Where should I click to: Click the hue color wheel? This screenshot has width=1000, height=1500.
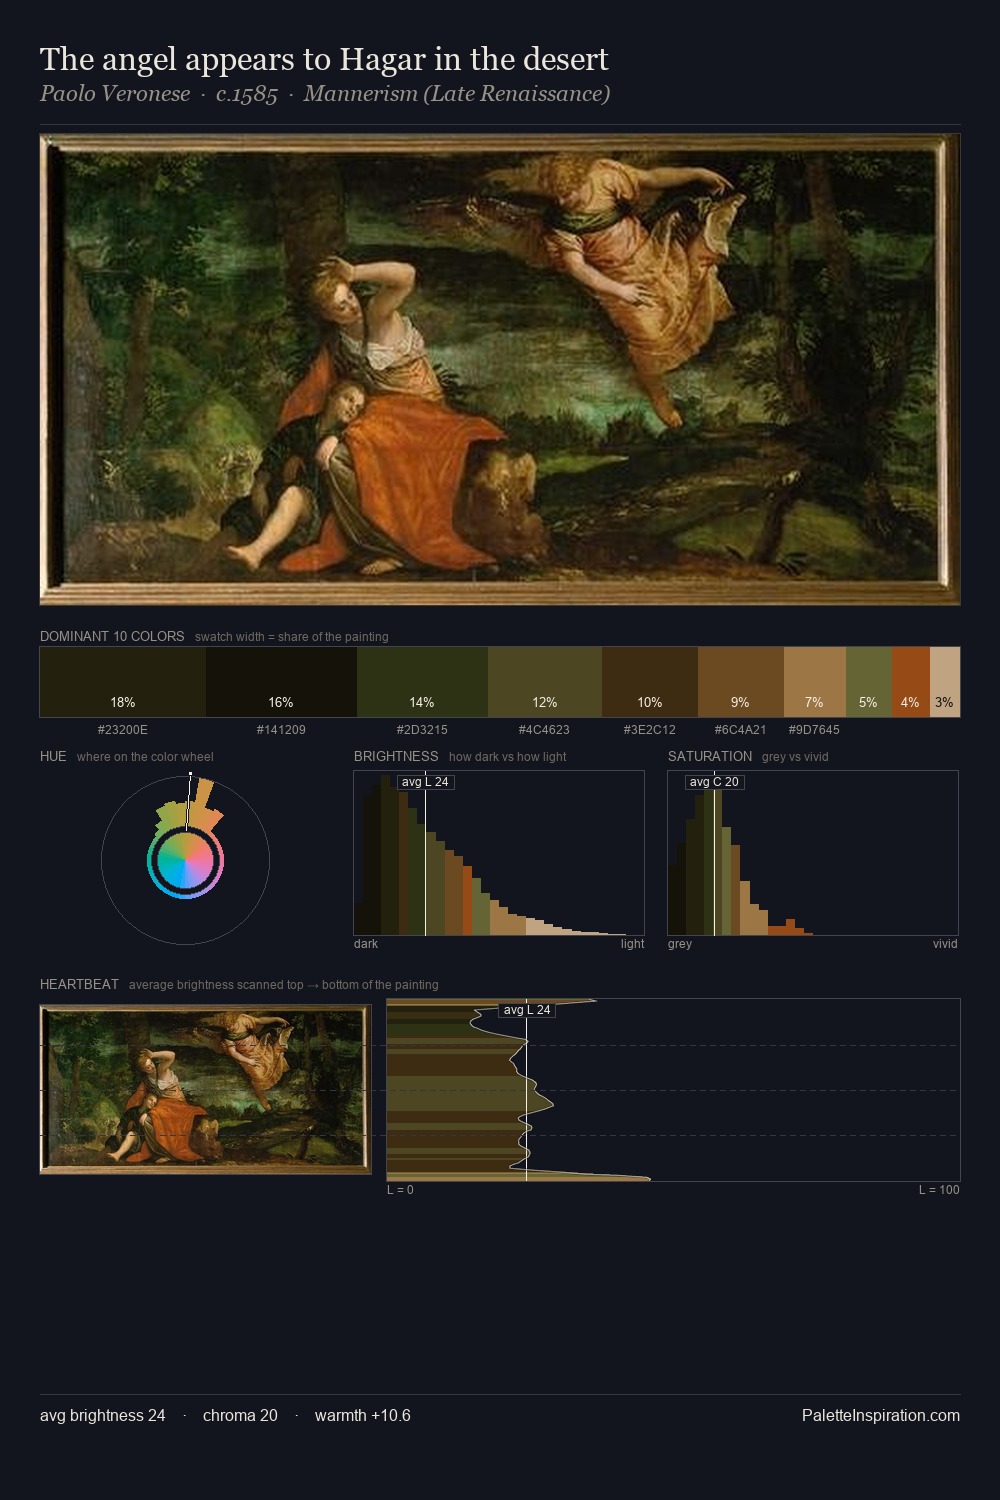[185, 860]
